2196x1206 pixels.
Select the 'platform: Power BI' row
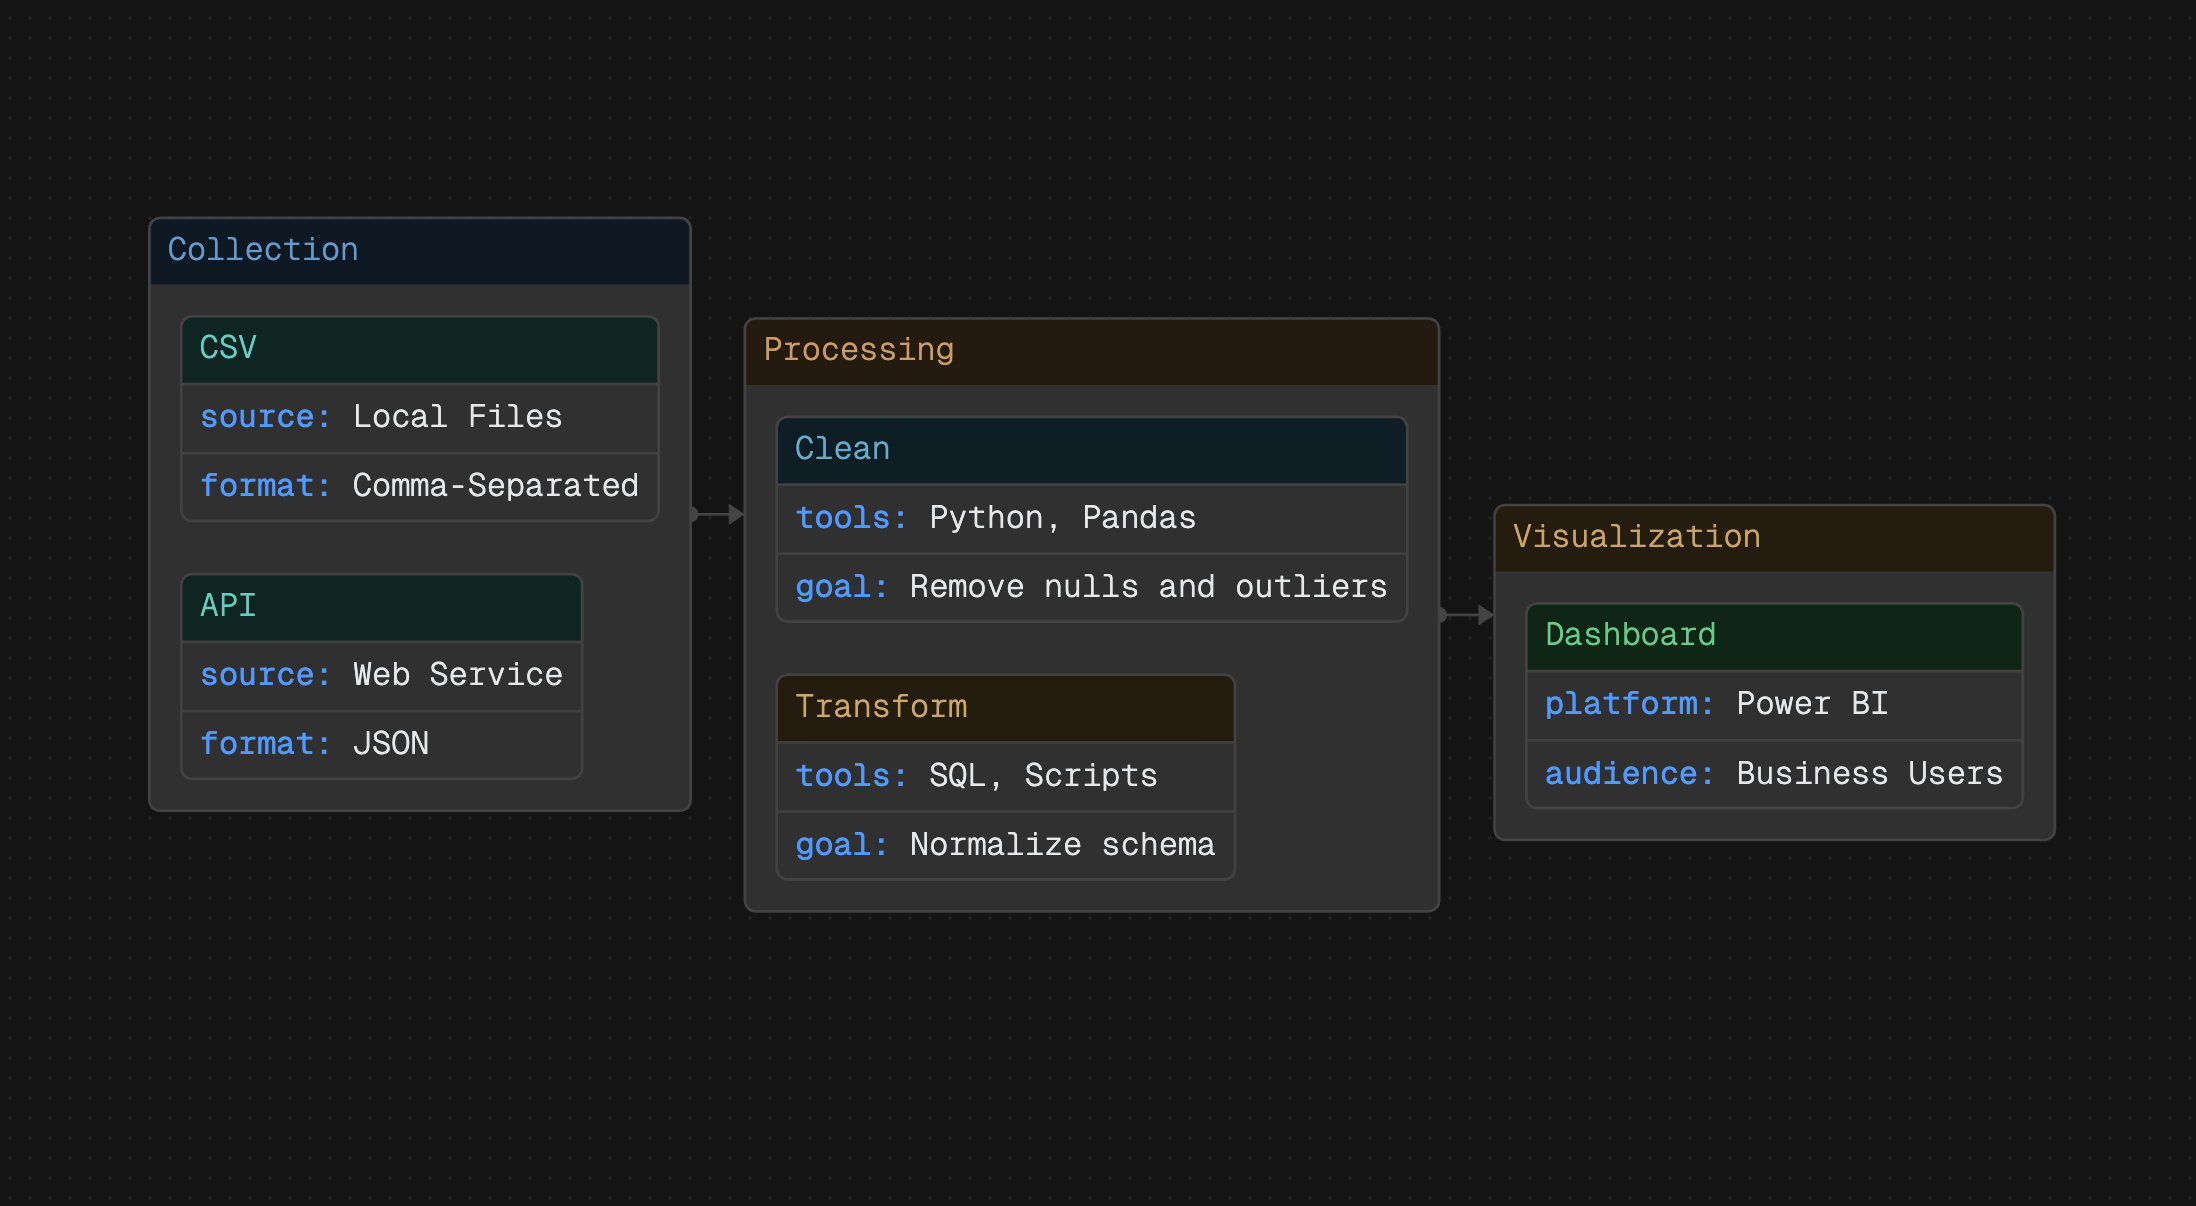[x=1773, y=705]
